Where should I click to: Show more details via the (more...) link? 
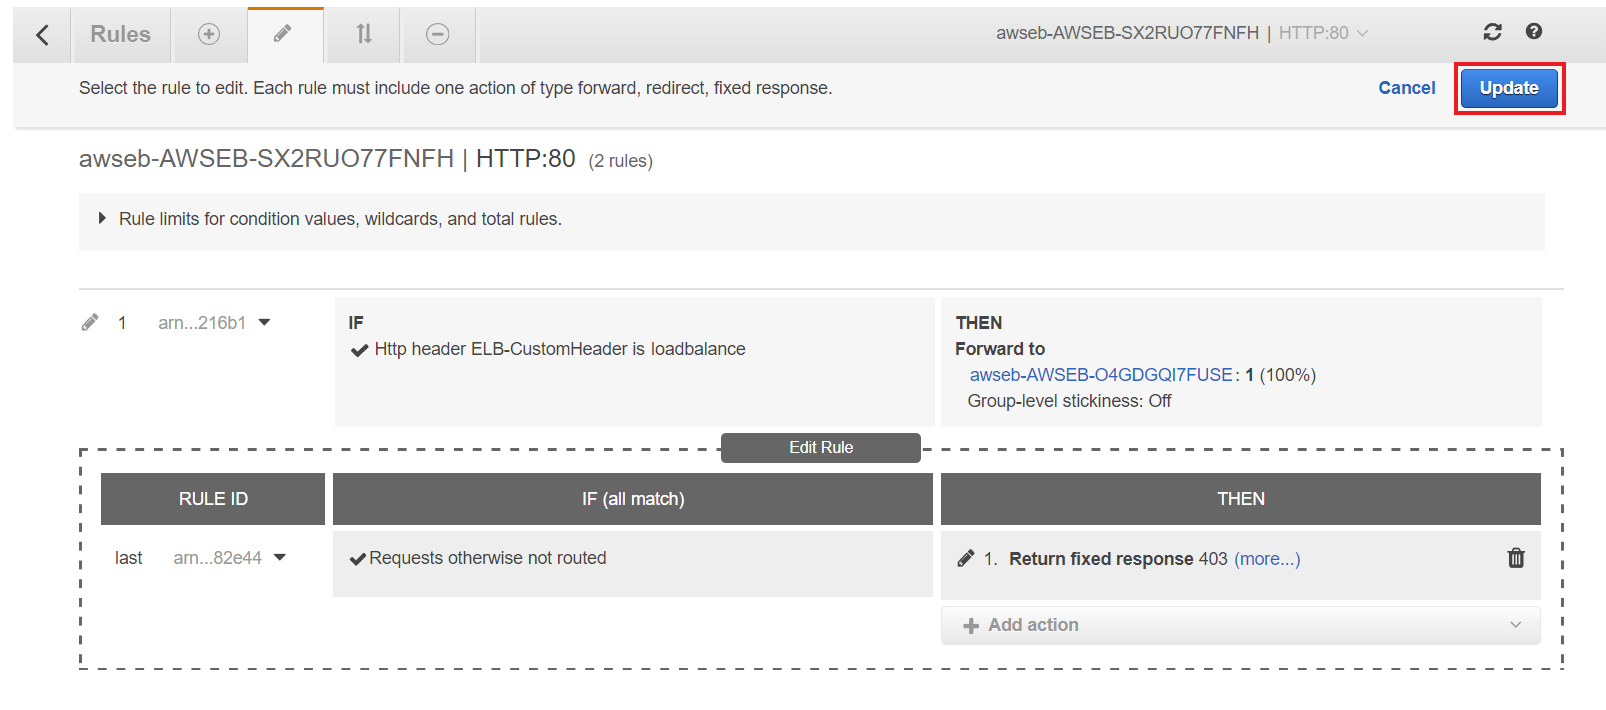click(x=1266, y=558)
